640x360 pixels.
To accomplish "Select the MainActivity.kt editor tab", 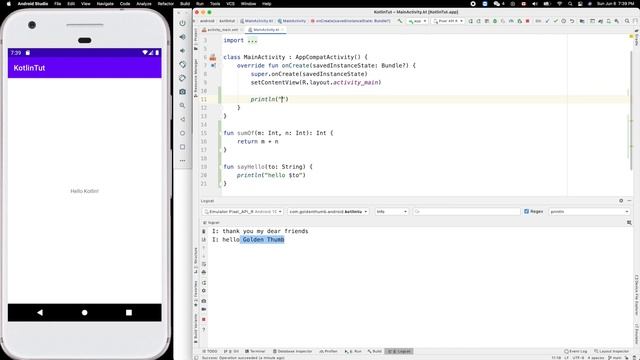I will (266, 30).
